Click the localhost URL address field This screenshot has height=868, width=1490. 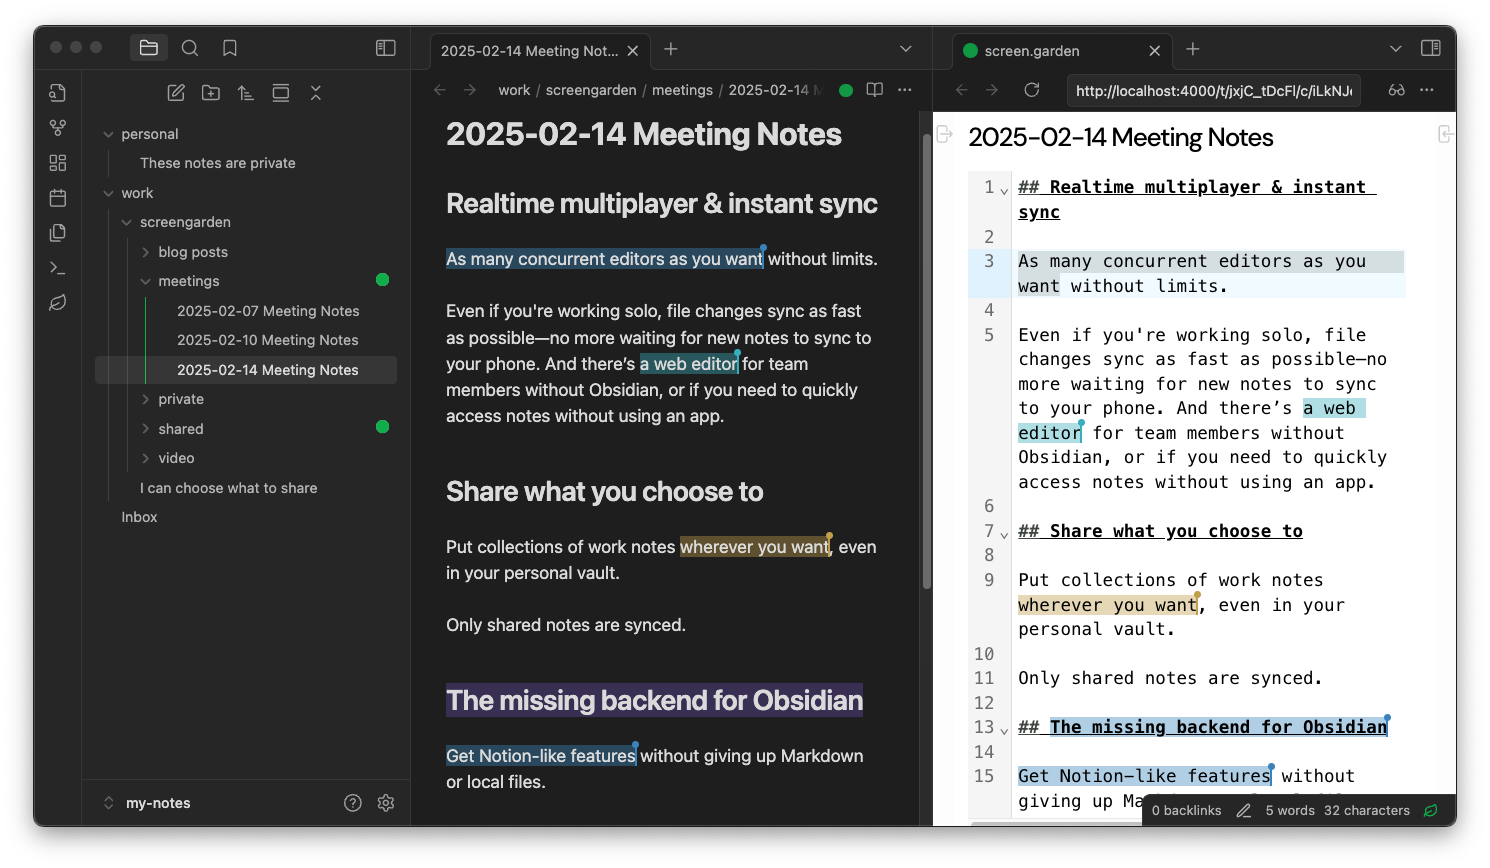[1213, 90]
